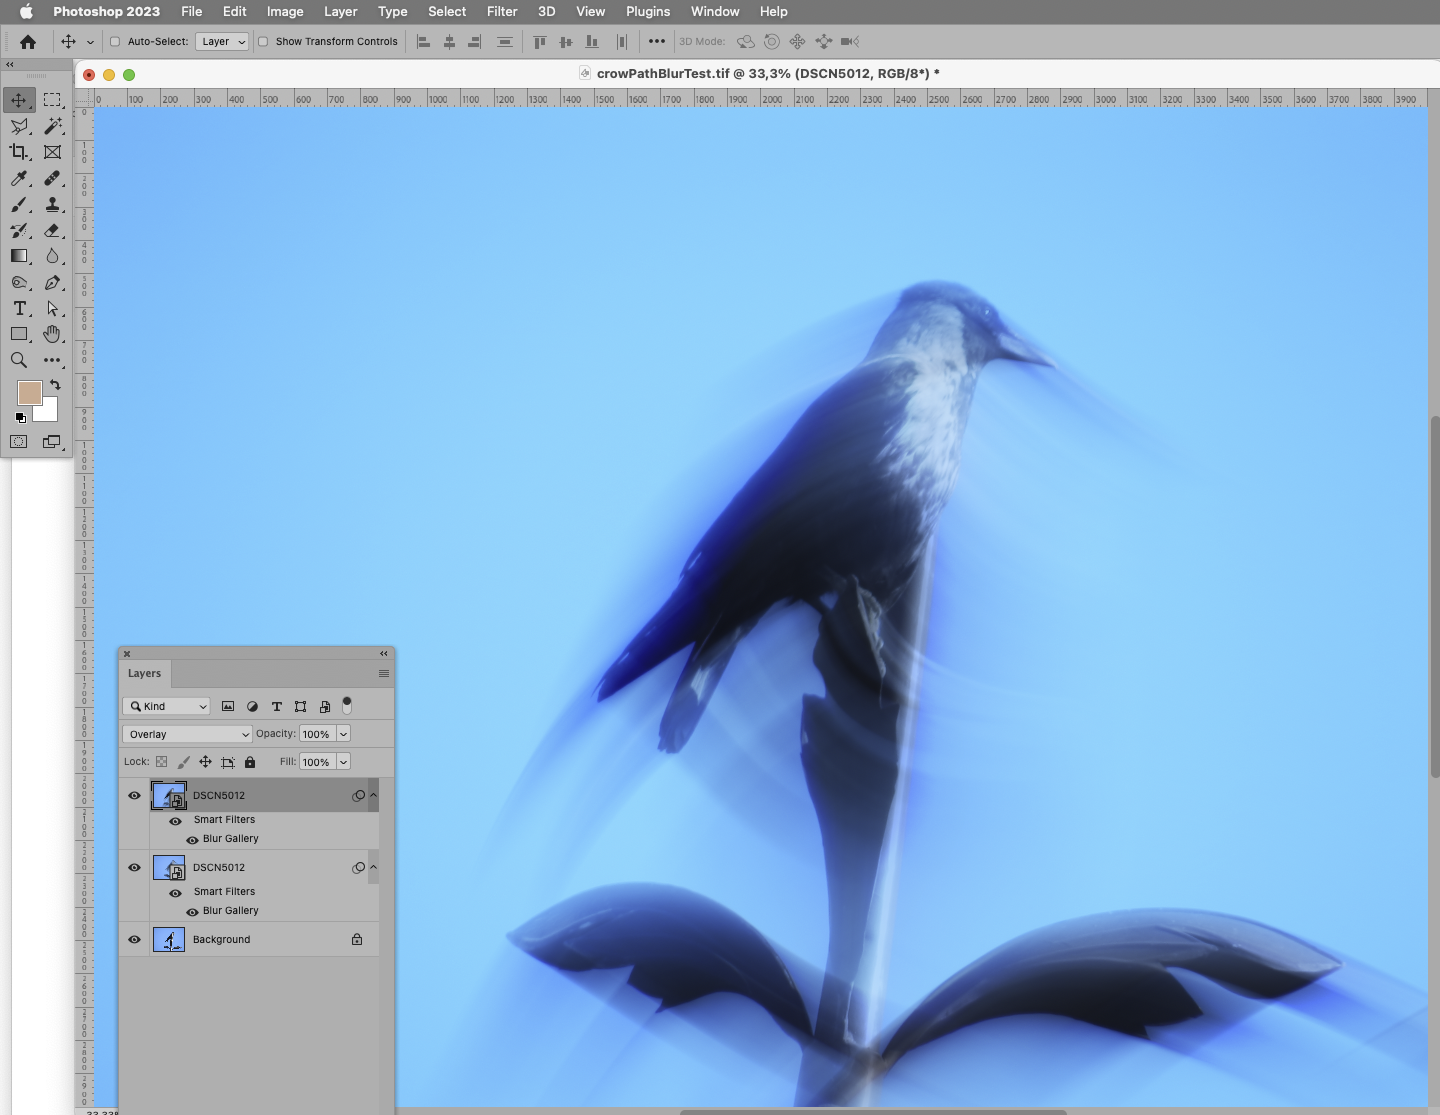Viewport: 1440px width, 1115px height.
Task: Pick the Zoom tool
Action: 19,361
